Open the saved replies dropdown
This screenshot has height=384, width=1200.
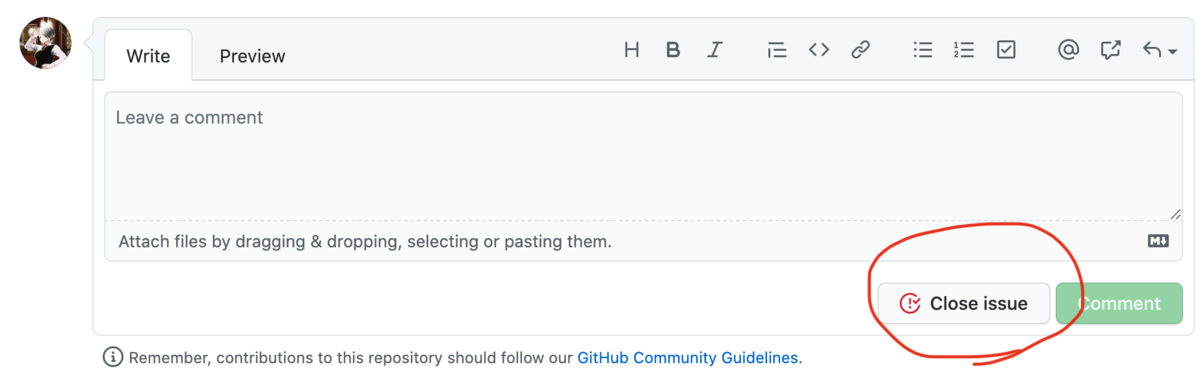point(1159,50)
